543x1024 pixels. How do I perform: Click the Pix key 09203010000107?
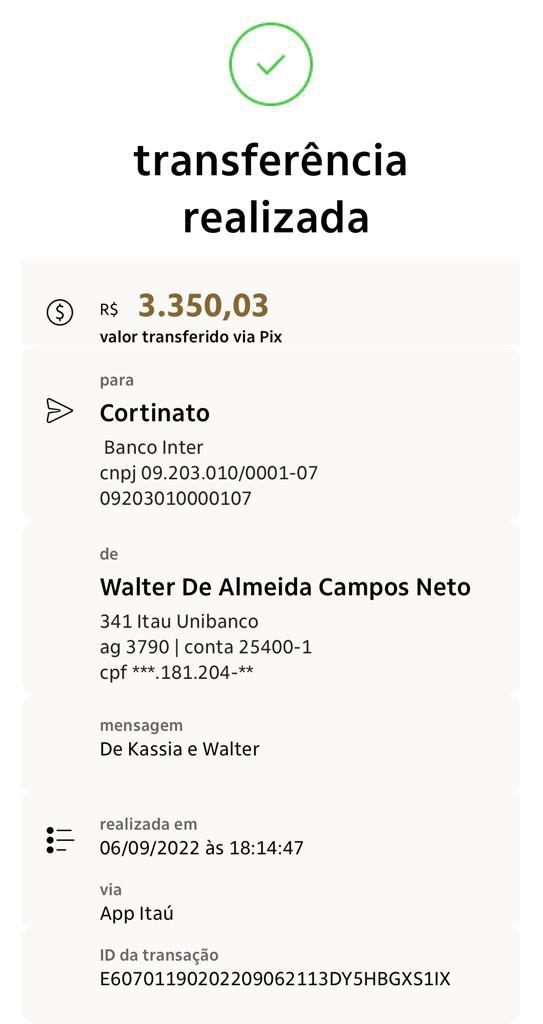coord(176,499)
